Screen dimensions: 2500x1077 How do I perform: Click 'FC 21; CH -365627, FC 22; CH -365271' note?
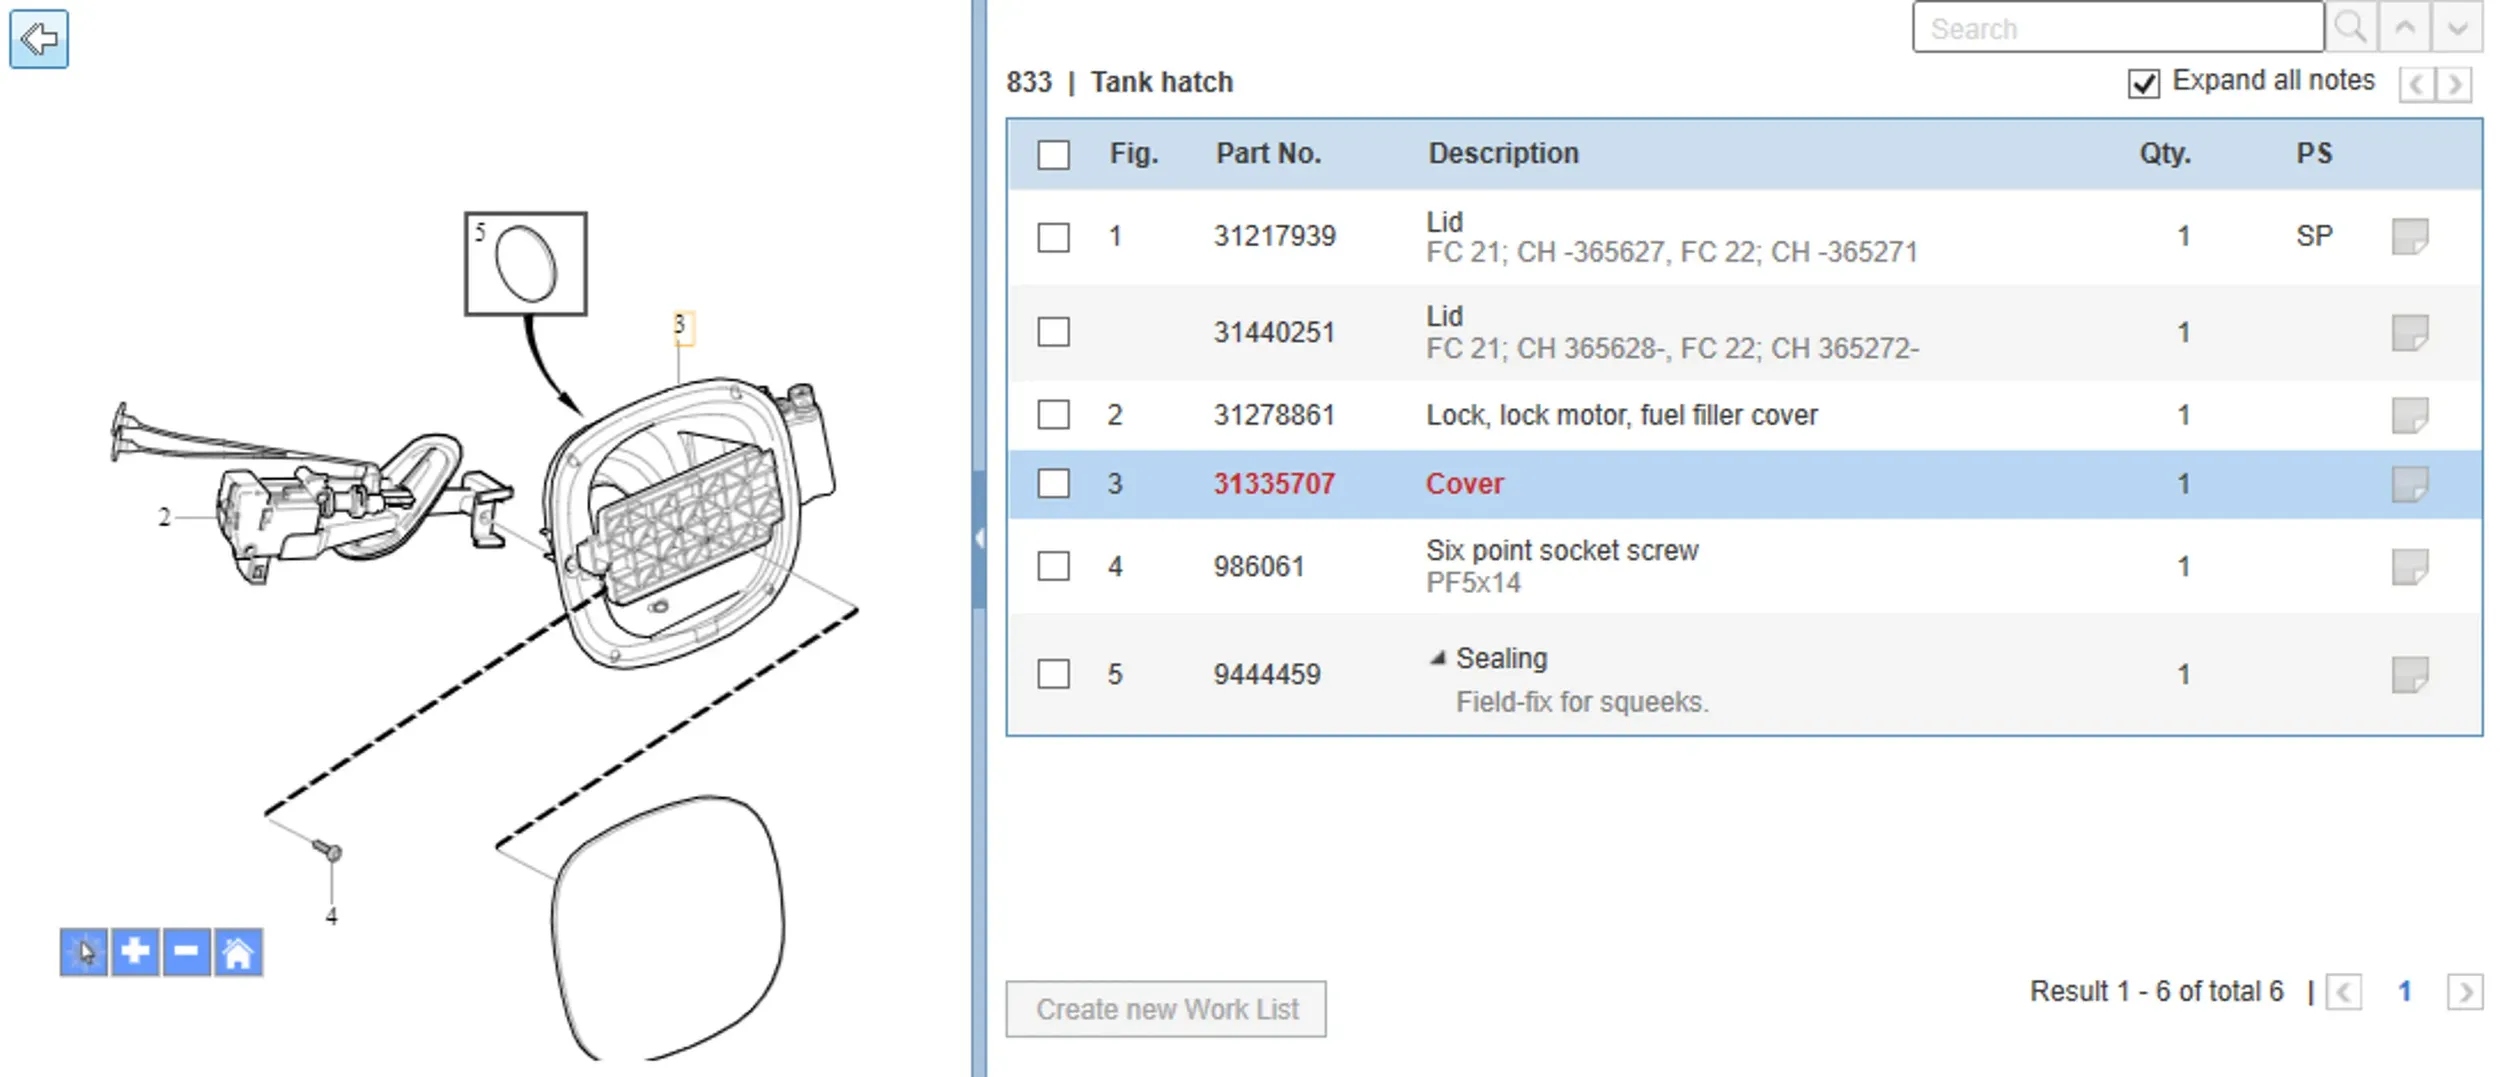point(1672,252)
